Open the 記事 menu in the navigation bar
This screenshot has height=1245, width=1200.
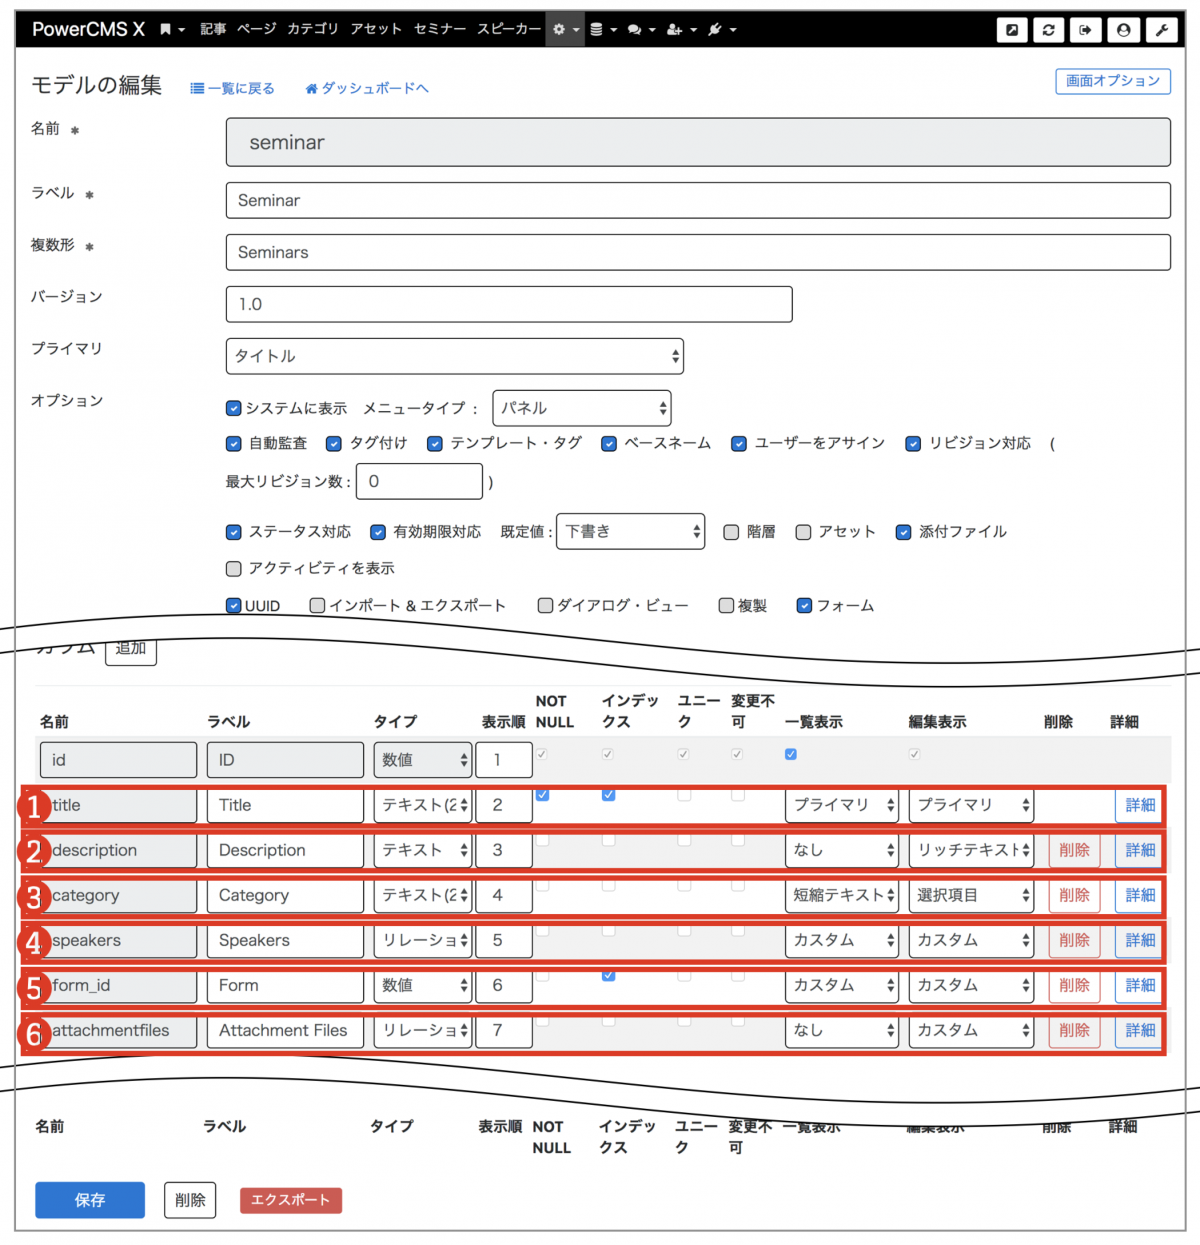[212, 29]
